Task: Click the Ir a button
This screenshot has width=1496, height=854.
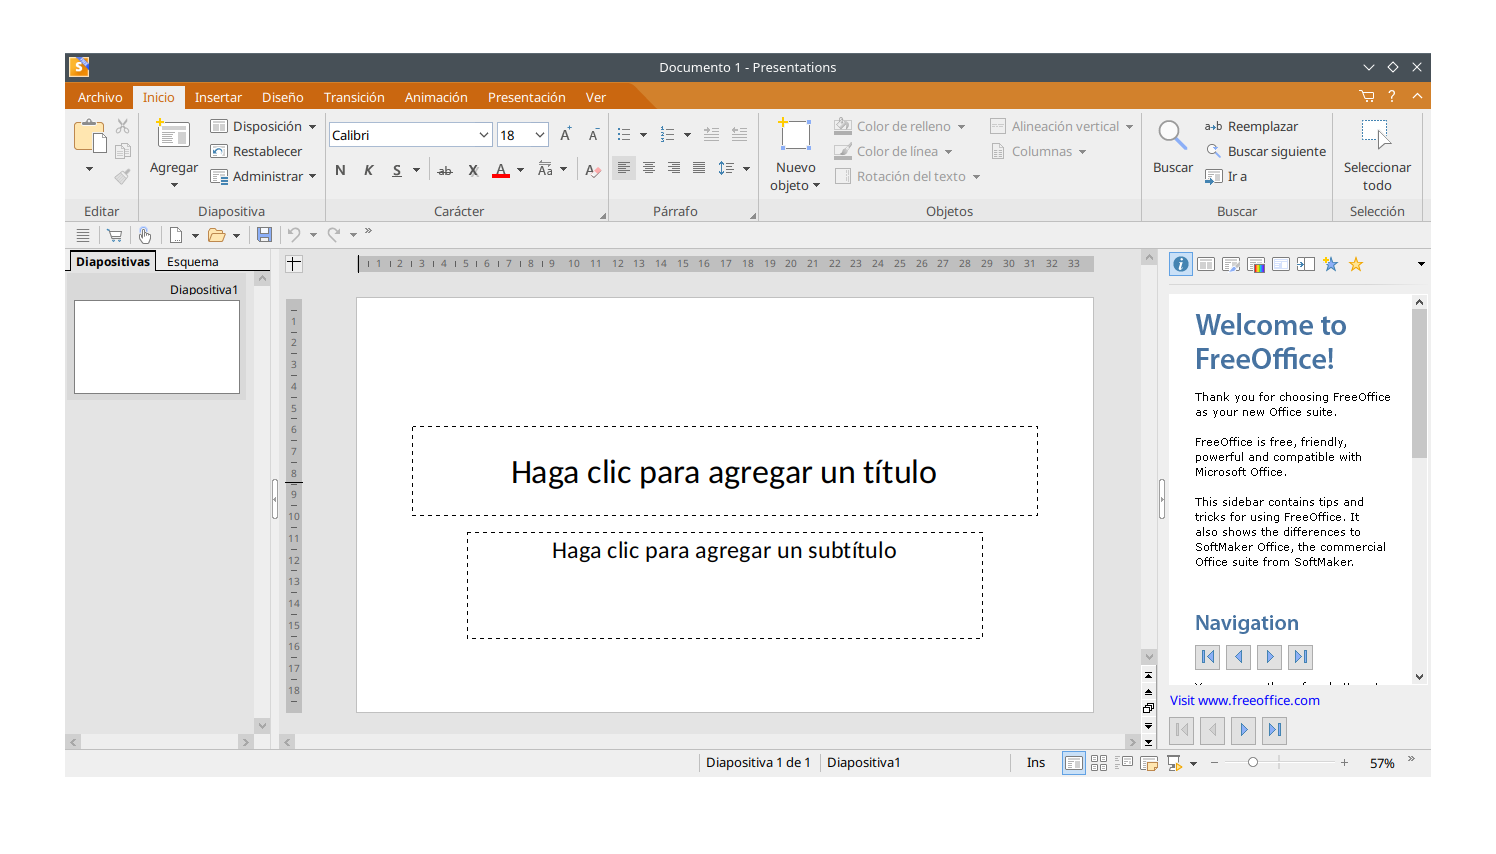Action: 1226,176
